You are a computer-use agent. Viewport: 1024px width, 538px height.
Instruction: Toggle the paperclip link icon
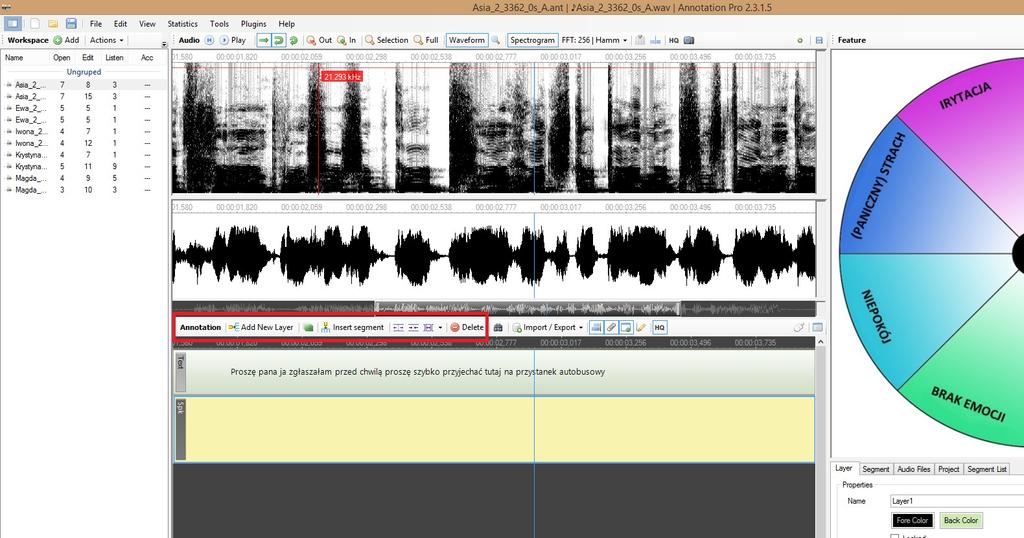coord(611,327)
